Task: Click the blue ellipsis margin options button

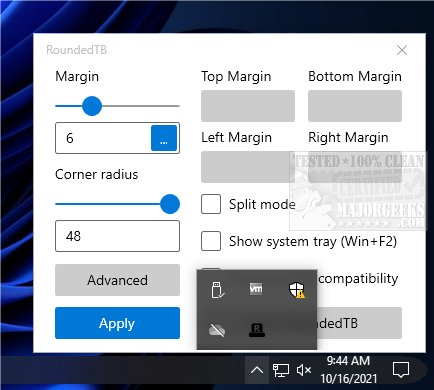Action: [x=164, y=138]
